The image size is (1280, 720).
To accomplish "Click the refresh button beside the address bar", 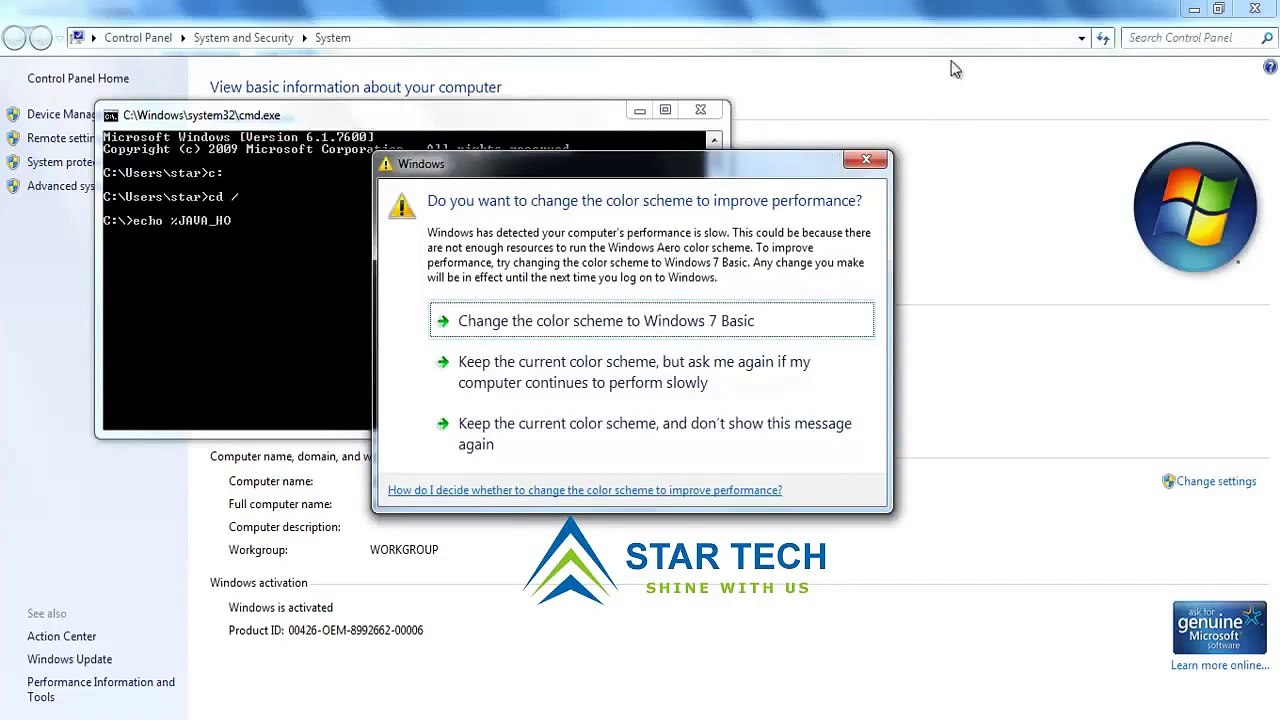I will tap(1103, 38).
